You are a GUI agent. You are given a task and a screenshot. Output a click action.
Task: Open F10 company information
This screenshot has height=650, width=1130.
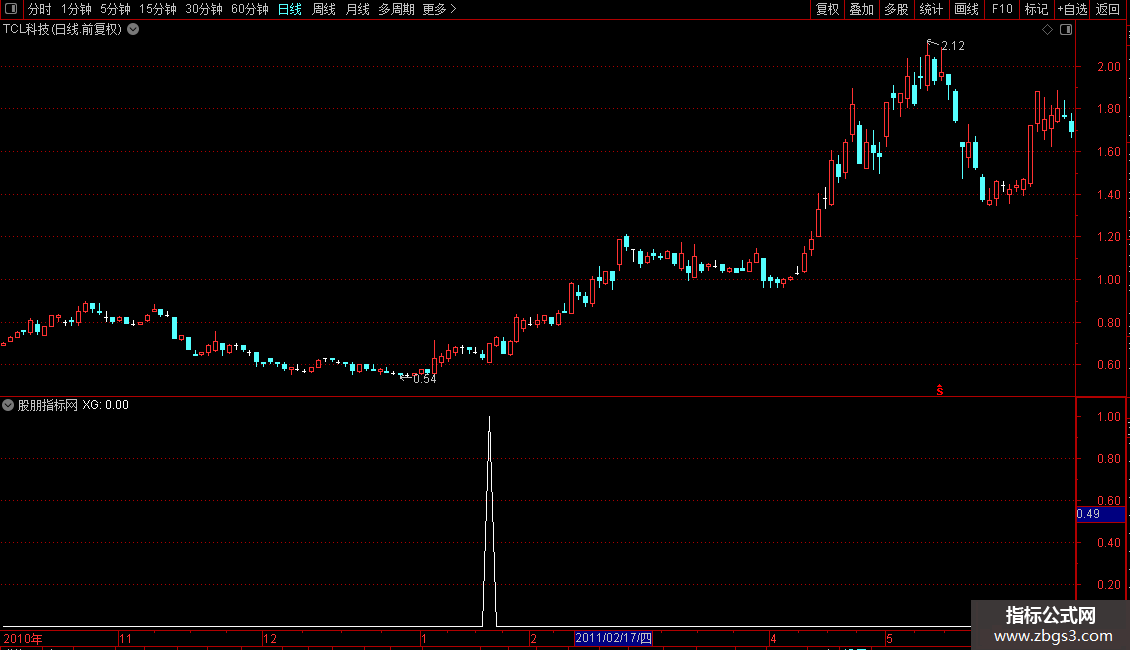point(1002,9)
